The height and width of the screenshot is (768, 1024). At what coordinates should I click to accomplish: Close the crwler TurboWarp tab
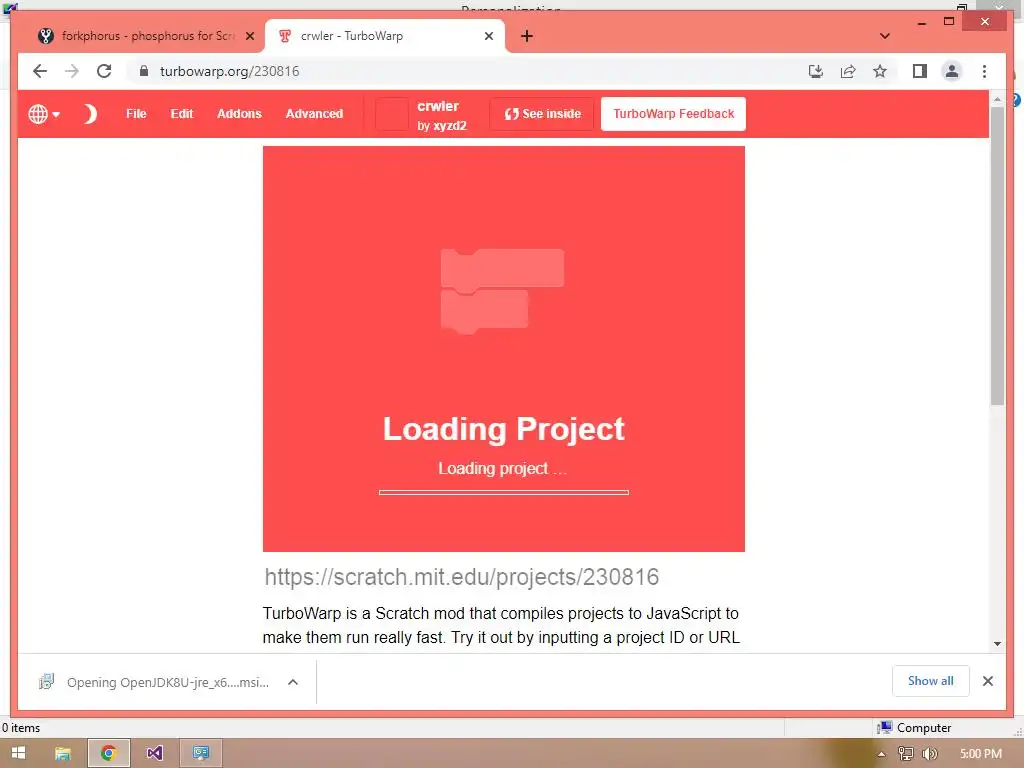[x=488, y=36]
